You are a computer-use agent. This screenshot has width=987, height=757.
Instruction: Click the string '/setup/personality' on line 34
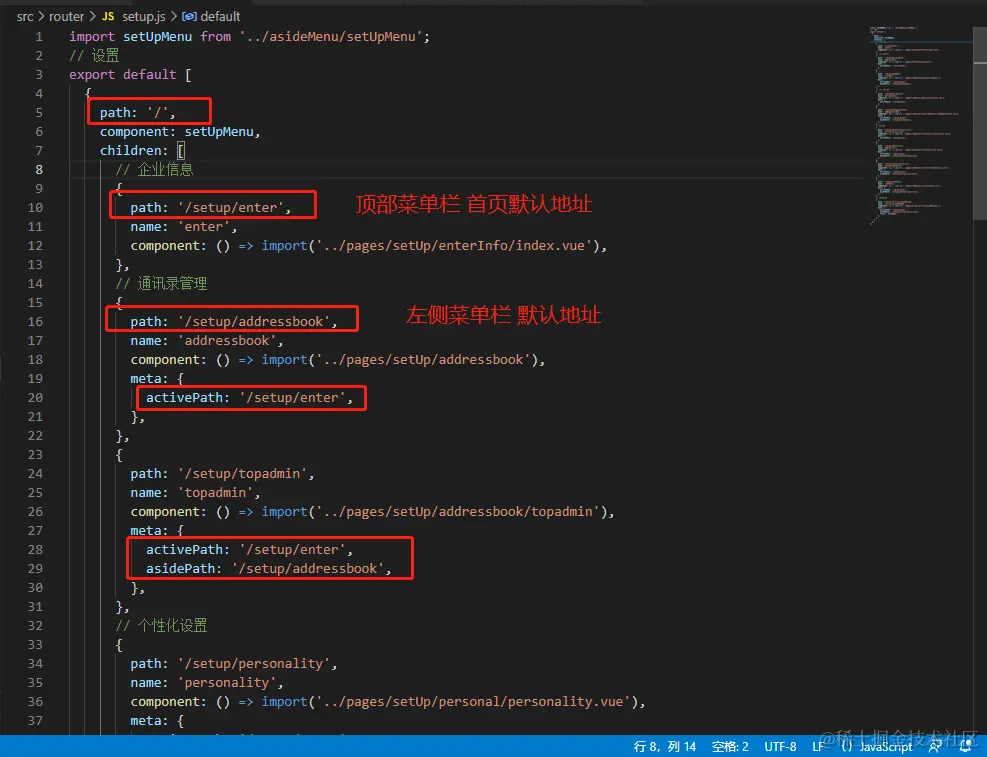(x=254, y=663)
